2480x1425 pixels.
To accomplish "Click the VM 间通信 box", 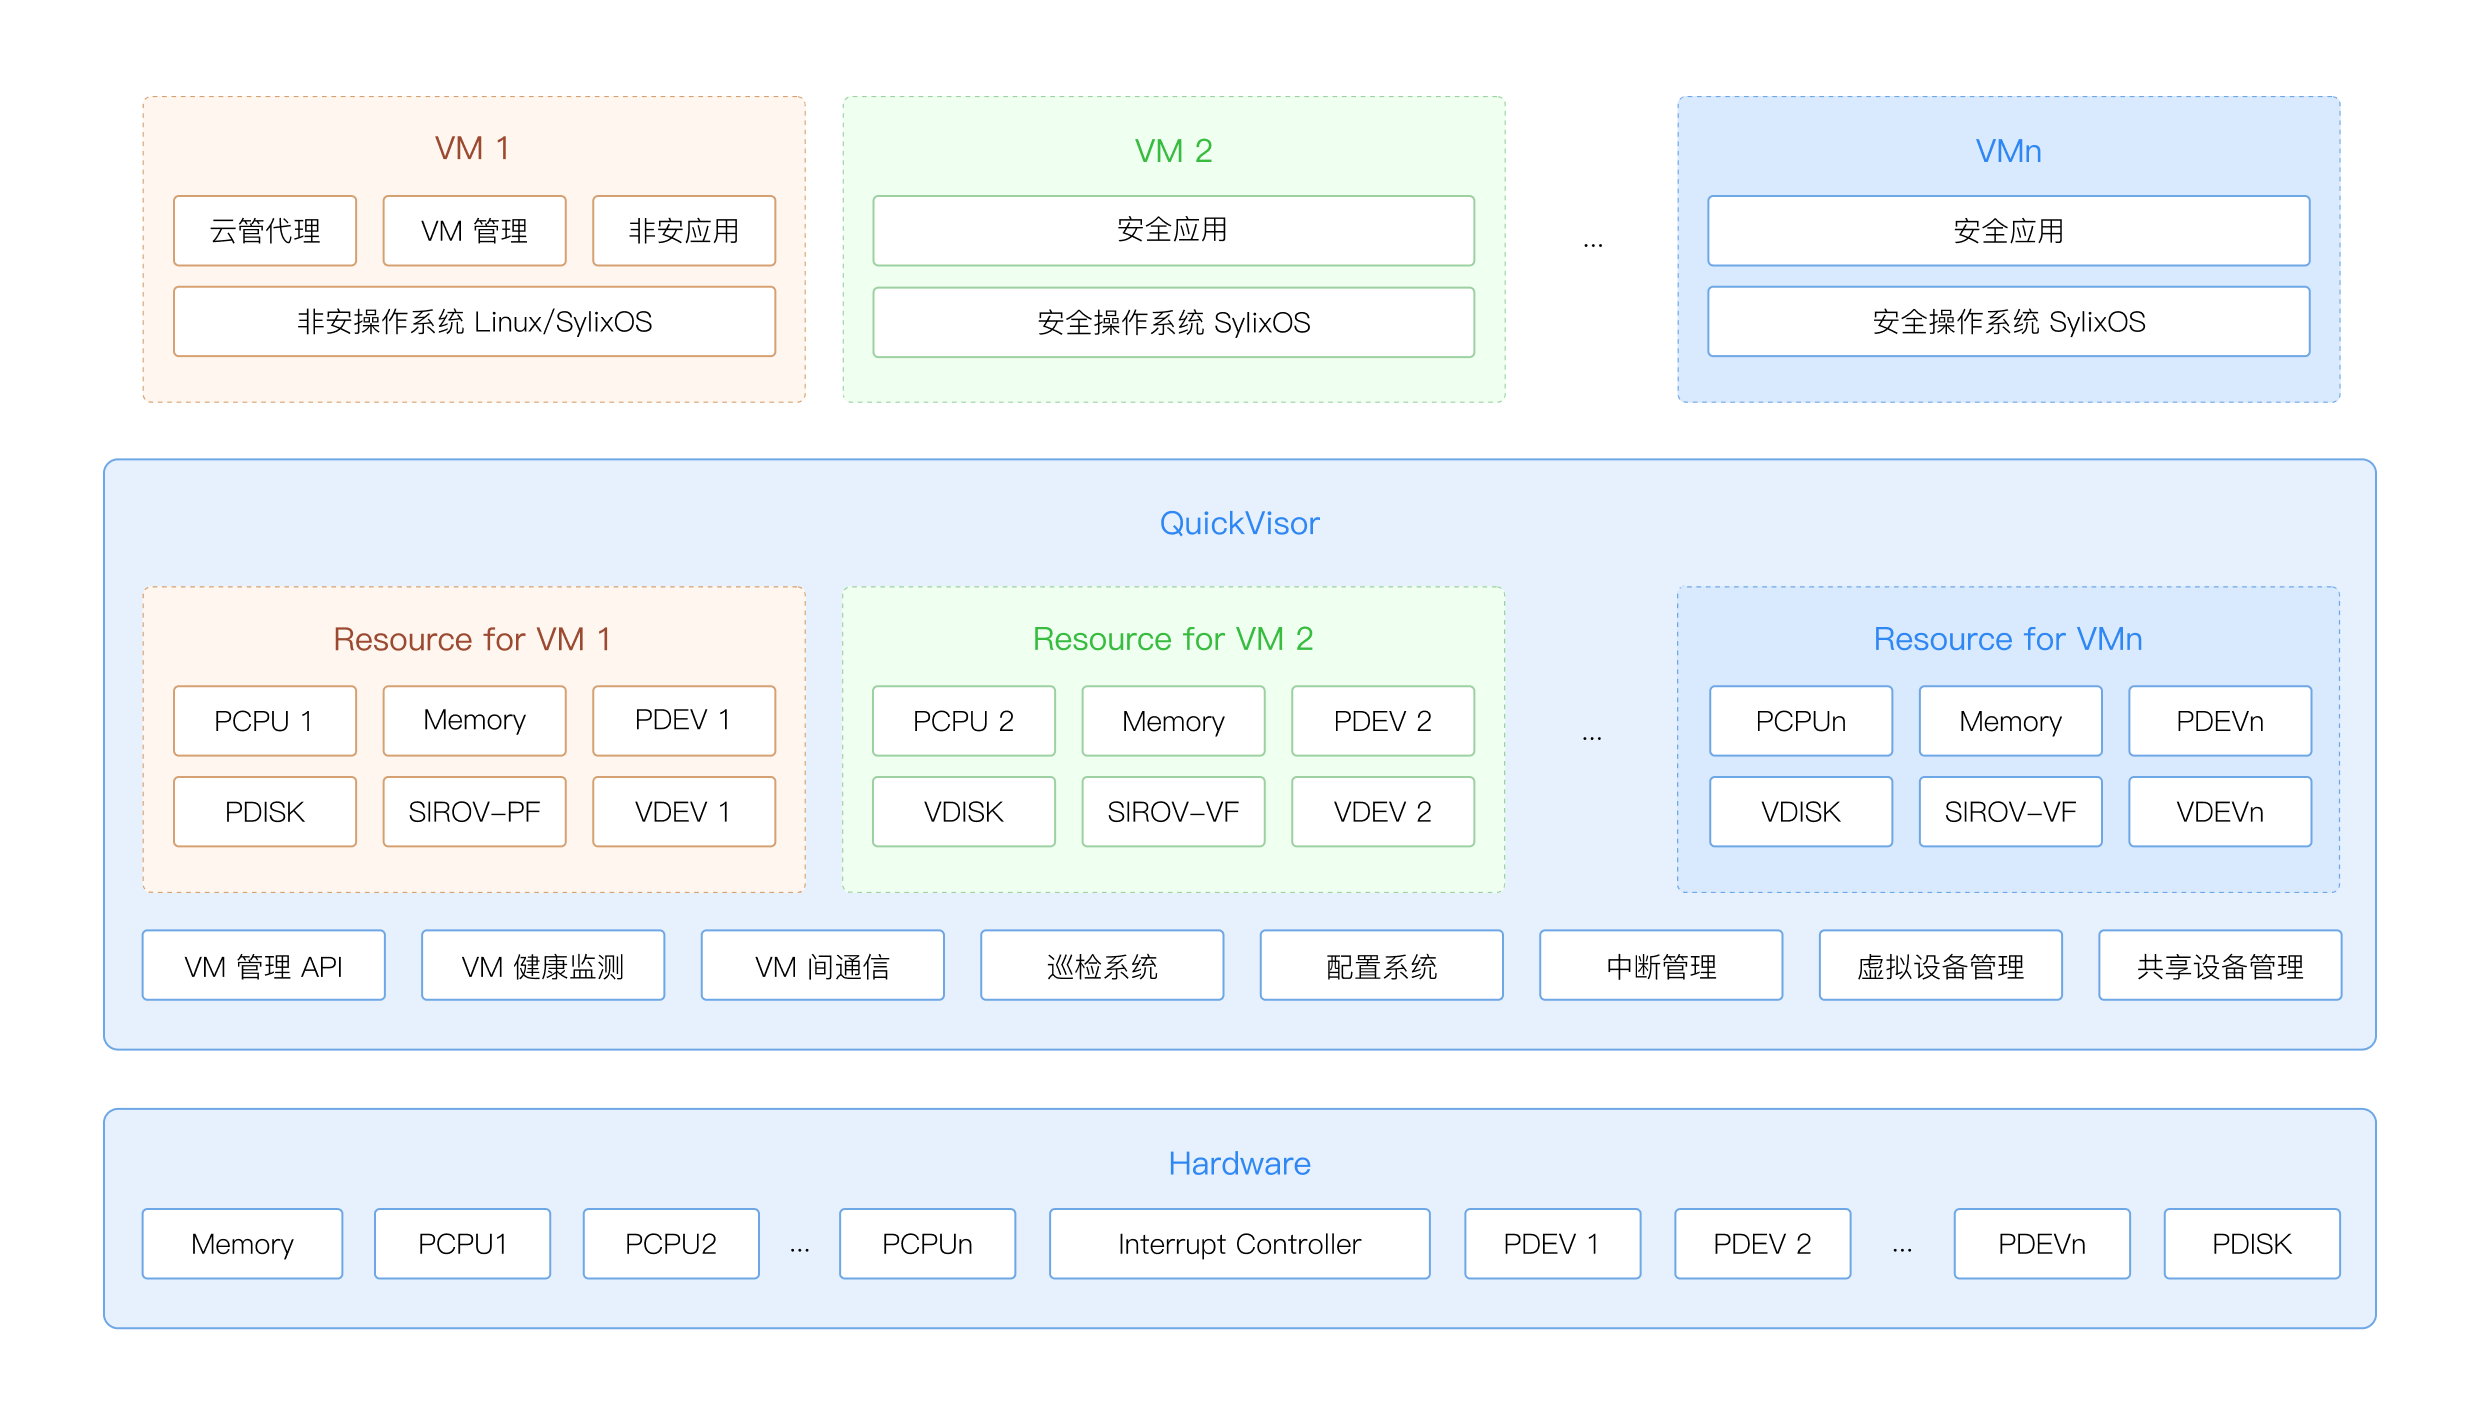I will [823, 966].
